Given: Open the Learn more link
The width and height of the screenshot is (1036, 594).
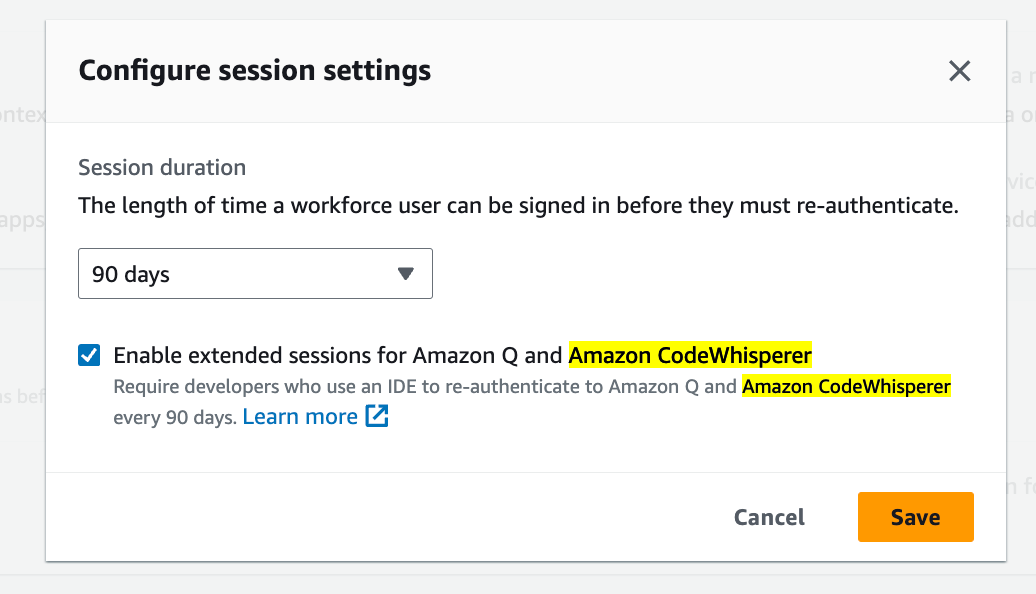Looking at the screenshot, I should click(x=300, y=416).
